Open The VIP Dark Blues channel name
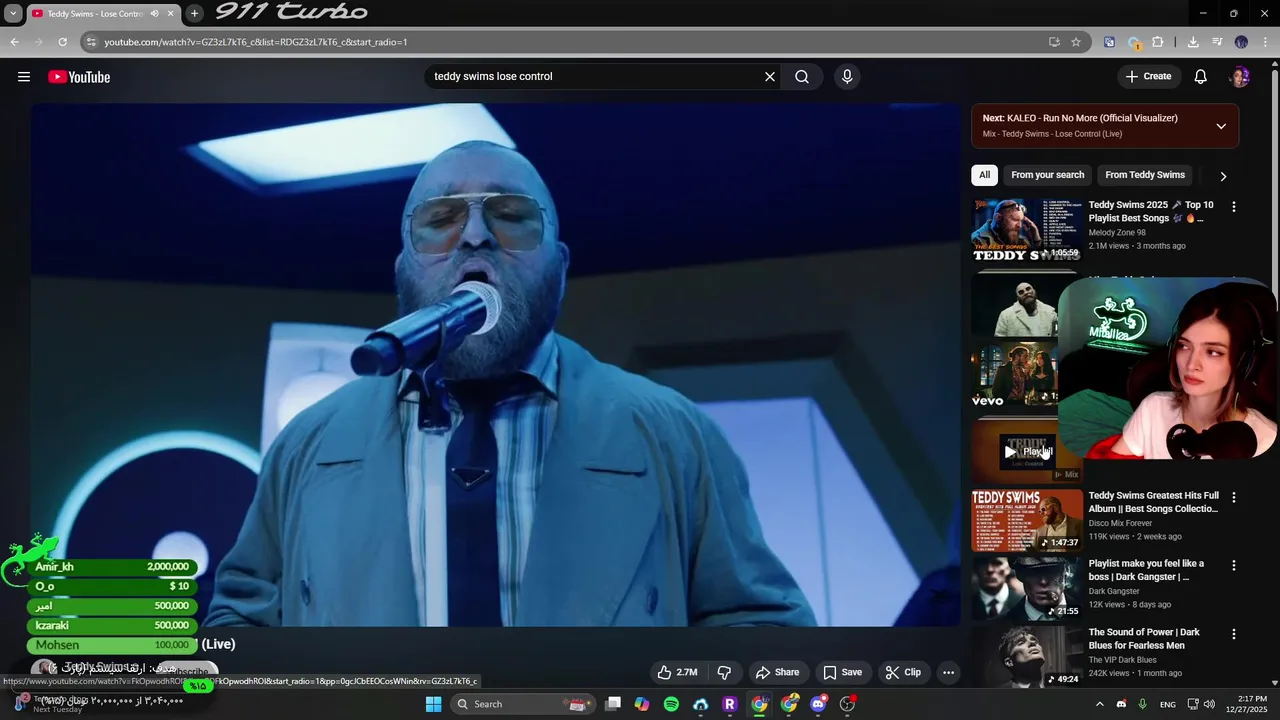Image resolution: width=1280 pixels, height=720 pixels. click(x=1122, y=660)
